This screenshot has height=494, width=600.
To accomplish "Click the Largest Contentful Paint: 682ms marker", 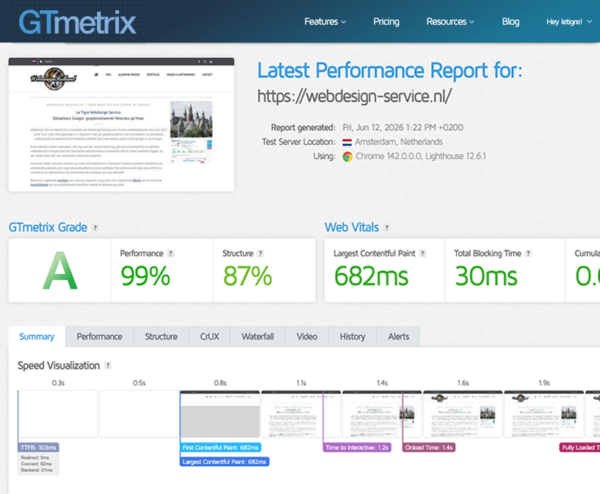I will click(224, 462).
